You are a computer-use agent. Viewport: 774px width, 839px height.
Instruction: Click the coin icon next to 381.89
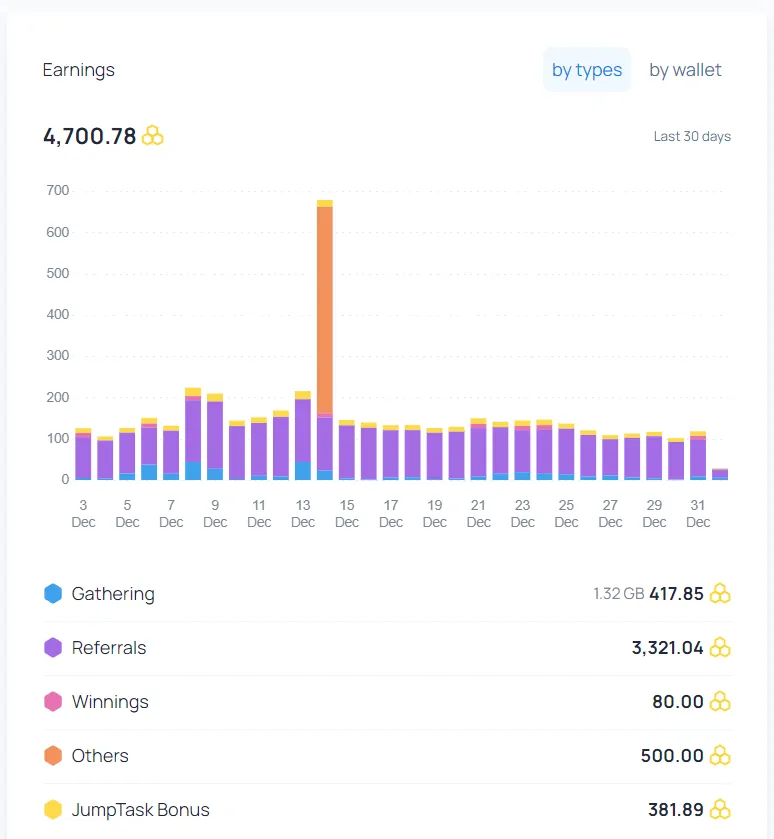(x=720, y=810)
